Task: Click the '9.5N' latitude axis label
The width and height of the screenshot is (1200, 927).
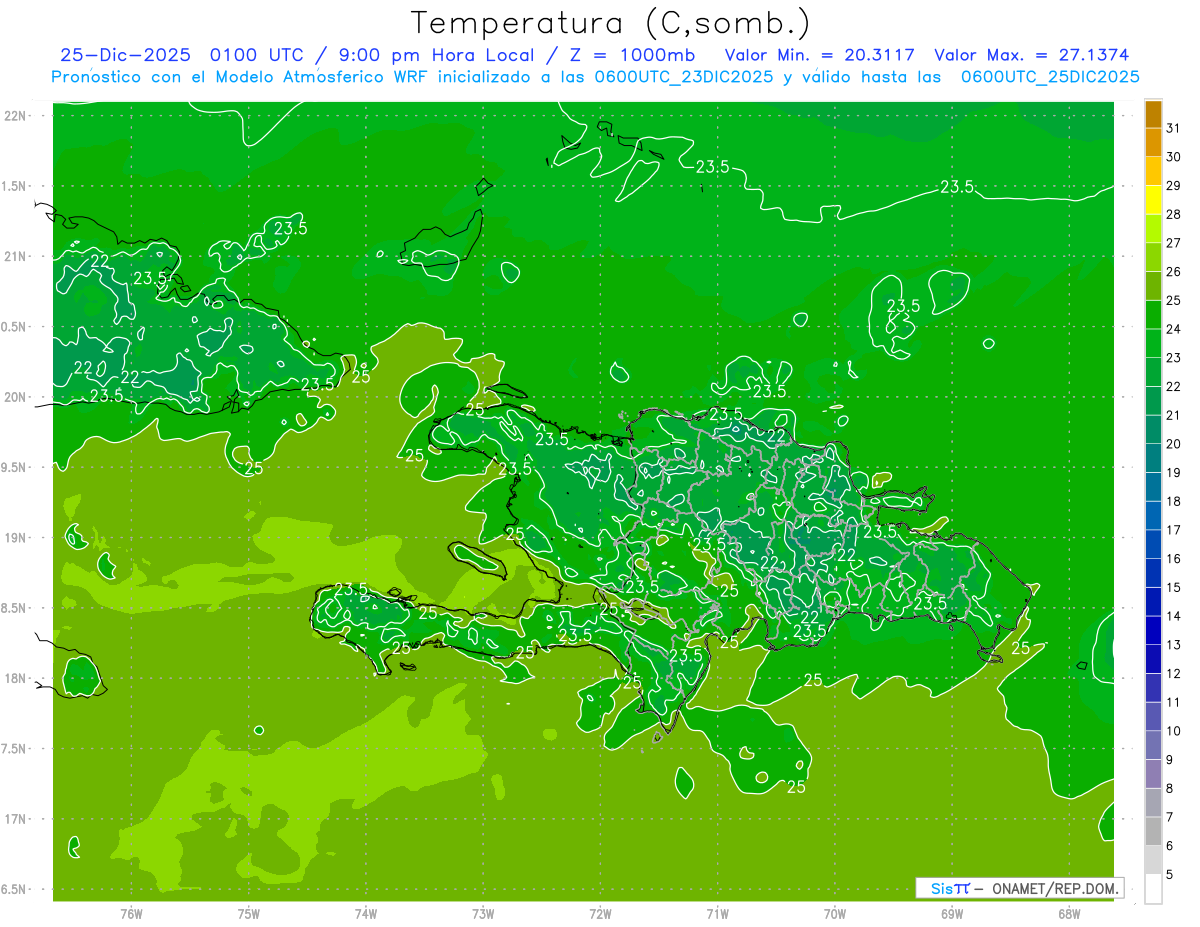Action: pos(15,467)
